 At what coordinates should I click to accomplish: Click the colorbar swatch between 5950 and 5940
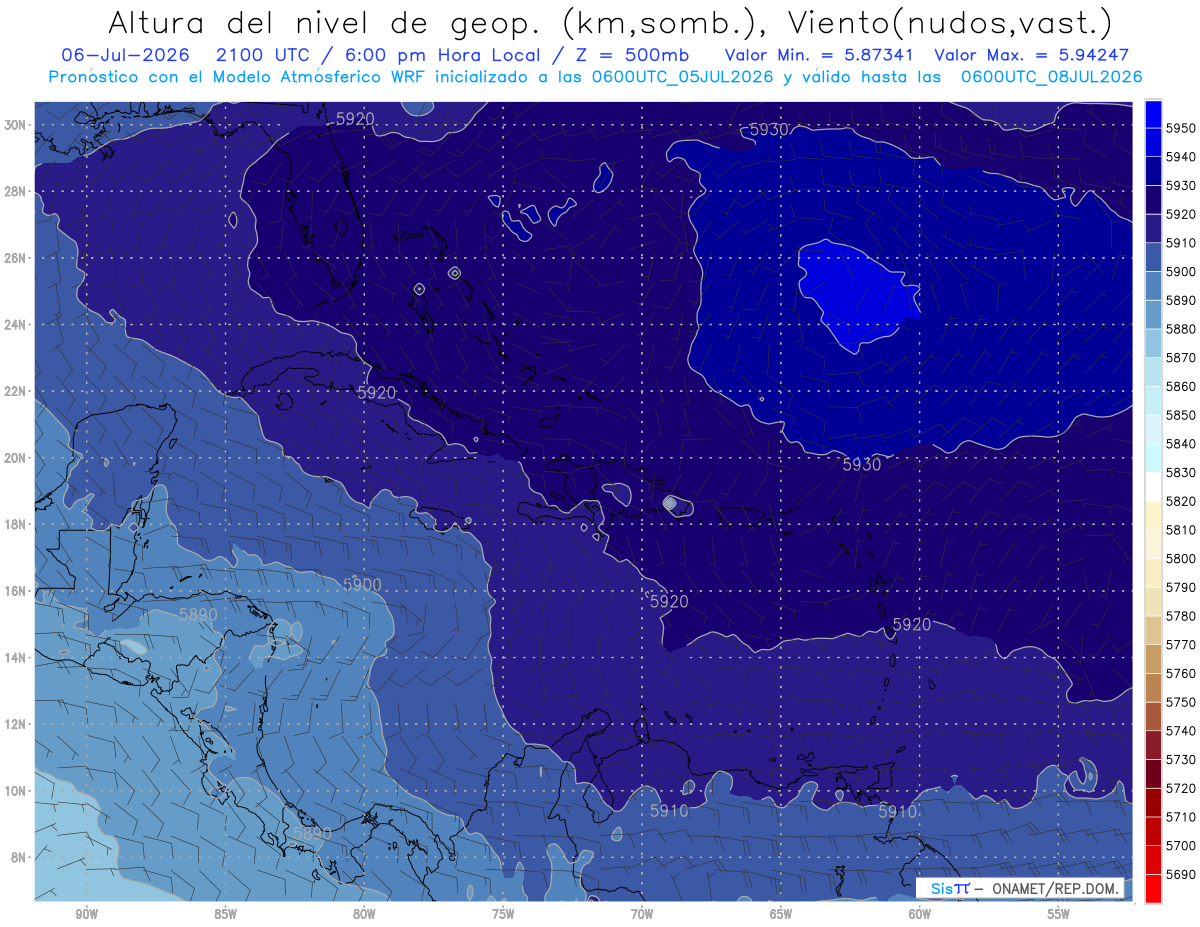pyautogui.click(x=1153, y=142)
